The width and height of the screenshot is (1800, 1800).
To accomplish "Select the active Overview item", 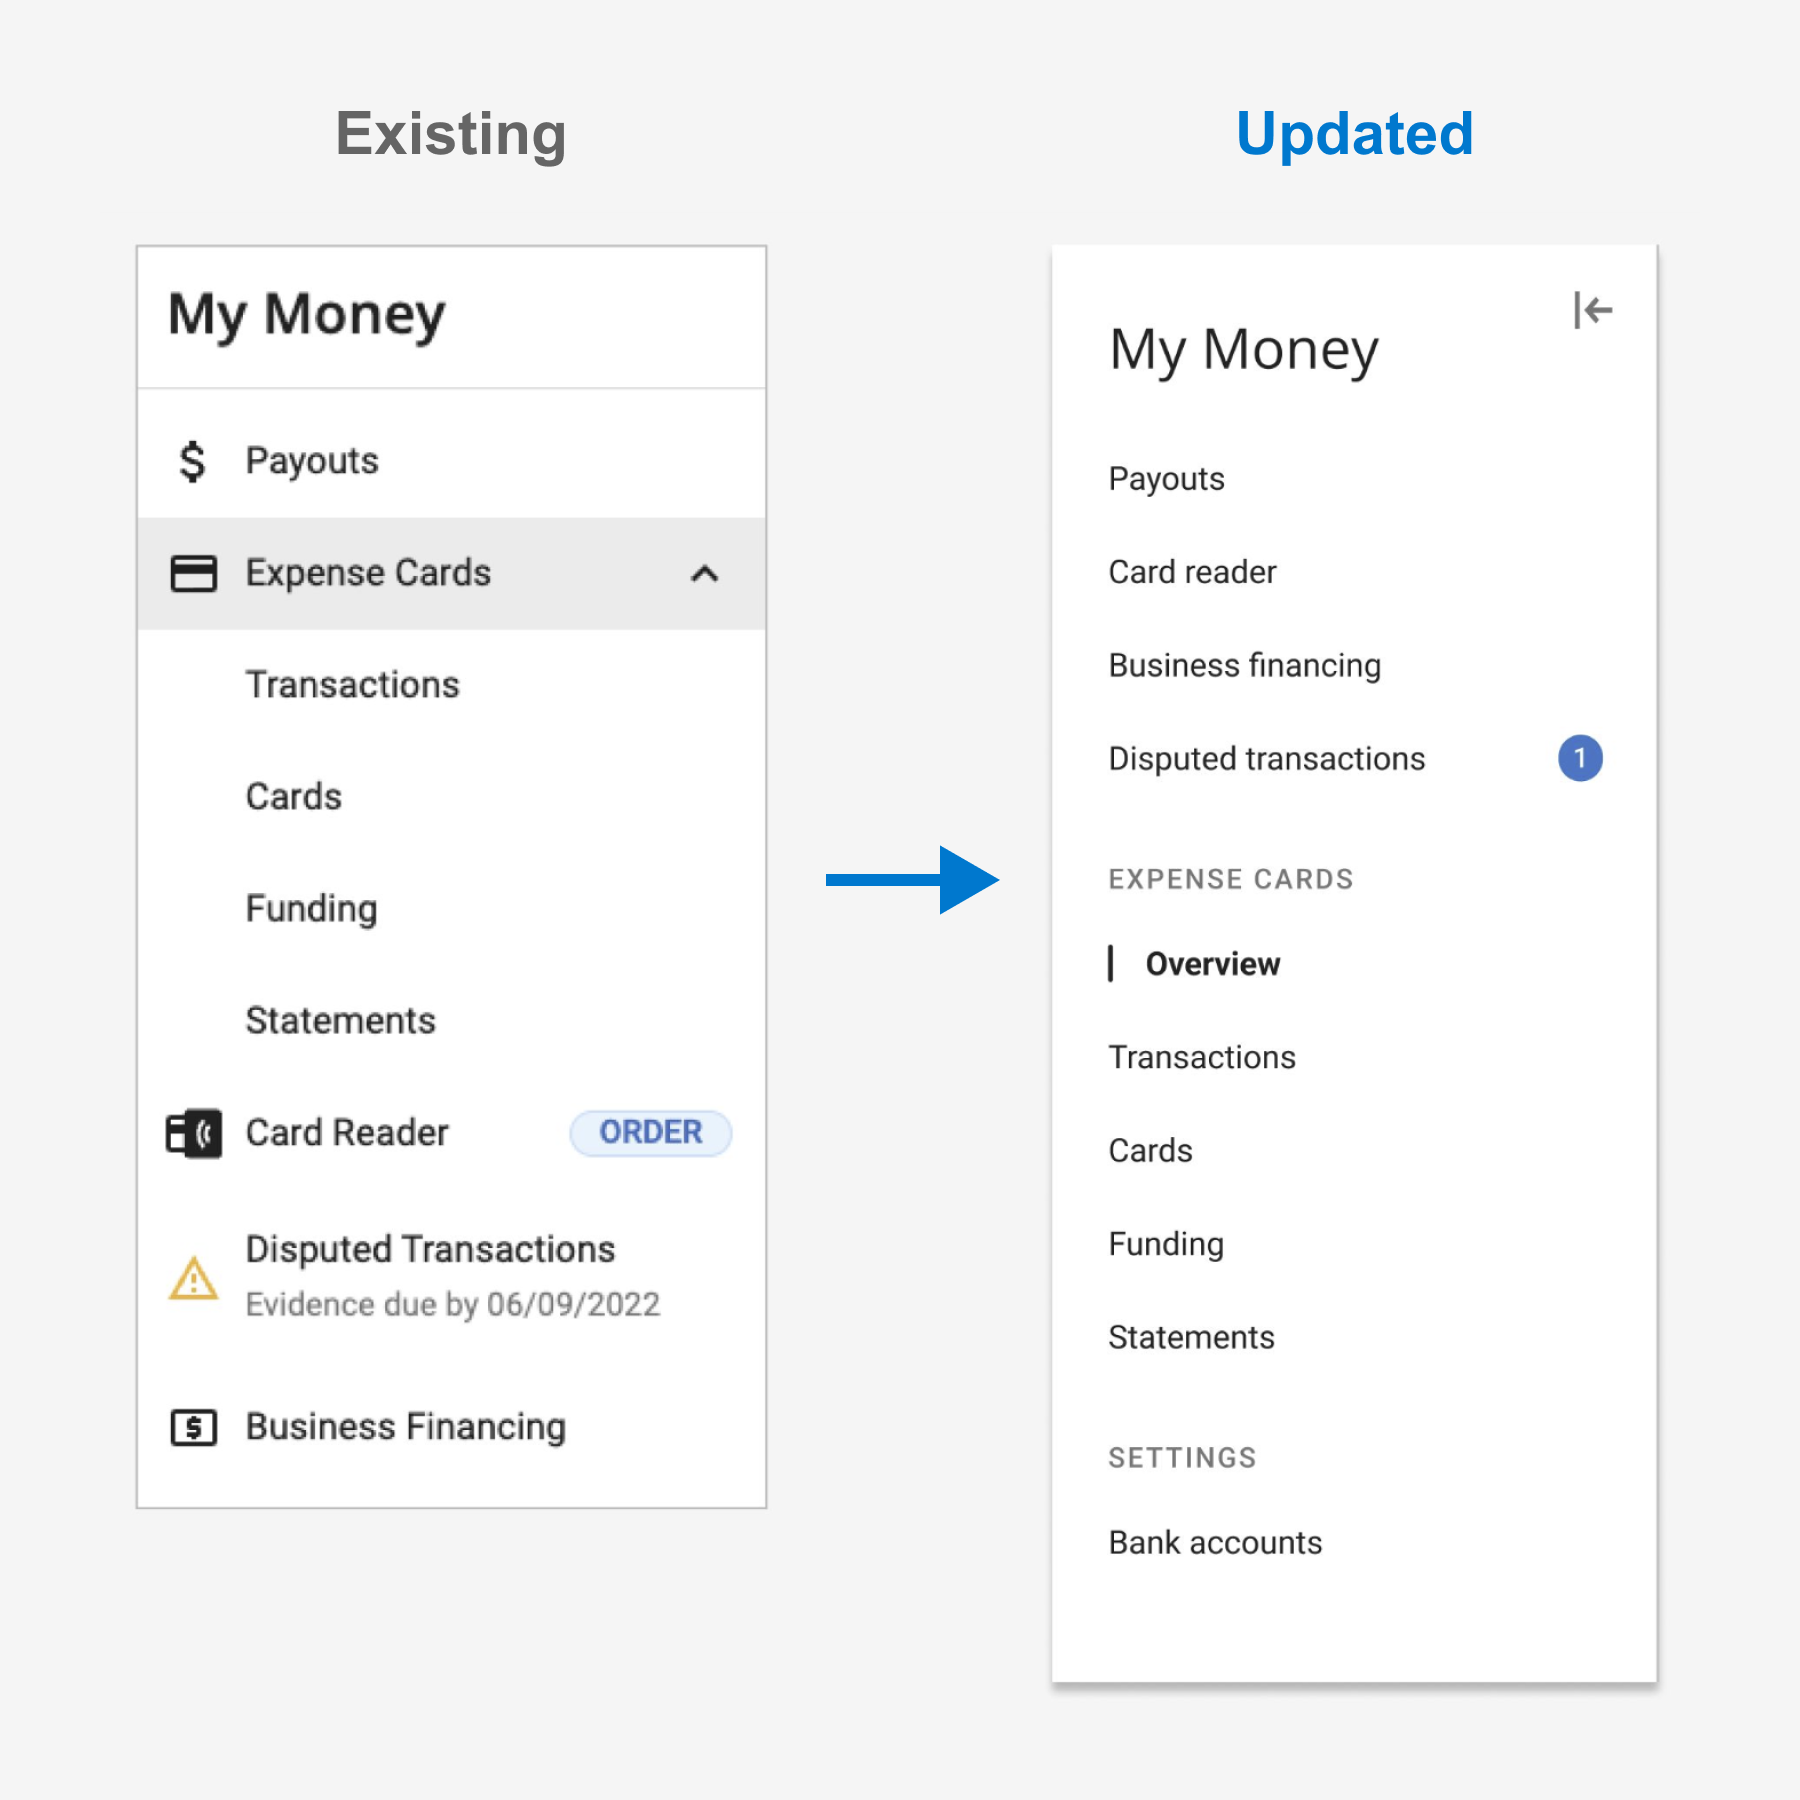I will 1212,964.
